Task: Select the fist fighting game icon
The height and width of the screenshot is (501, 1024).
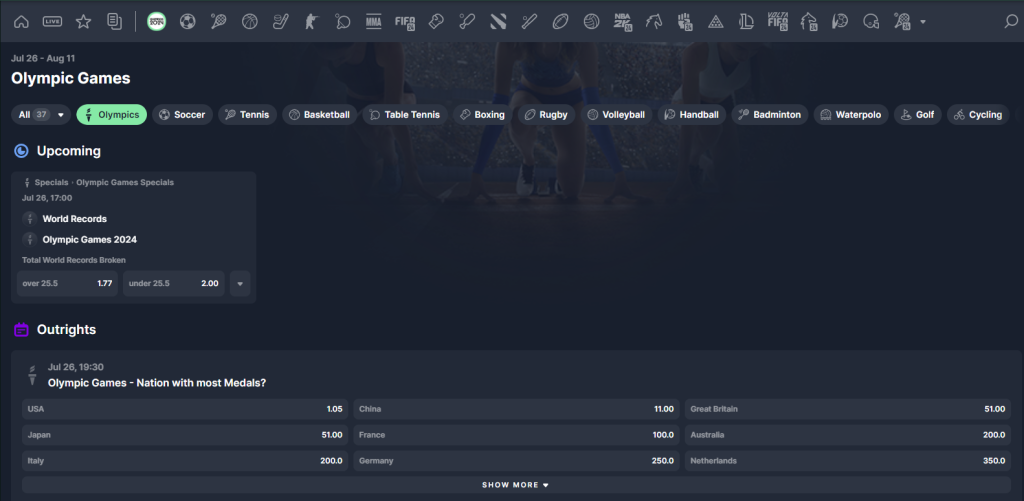Action: pyautogui.click(x=684, y=22)
